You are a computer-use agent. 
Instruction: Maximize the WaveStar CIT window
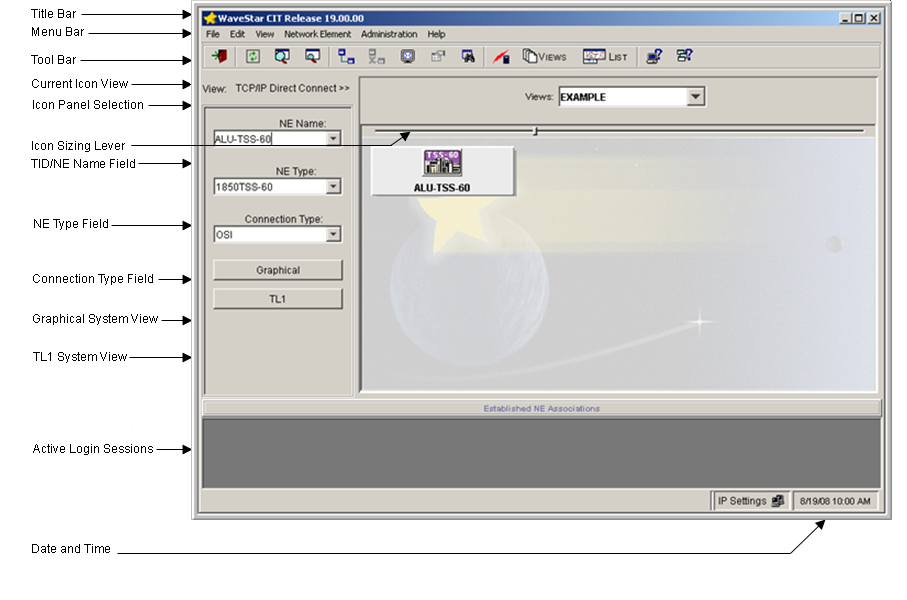pyautogui.click(x=860, y=18)
